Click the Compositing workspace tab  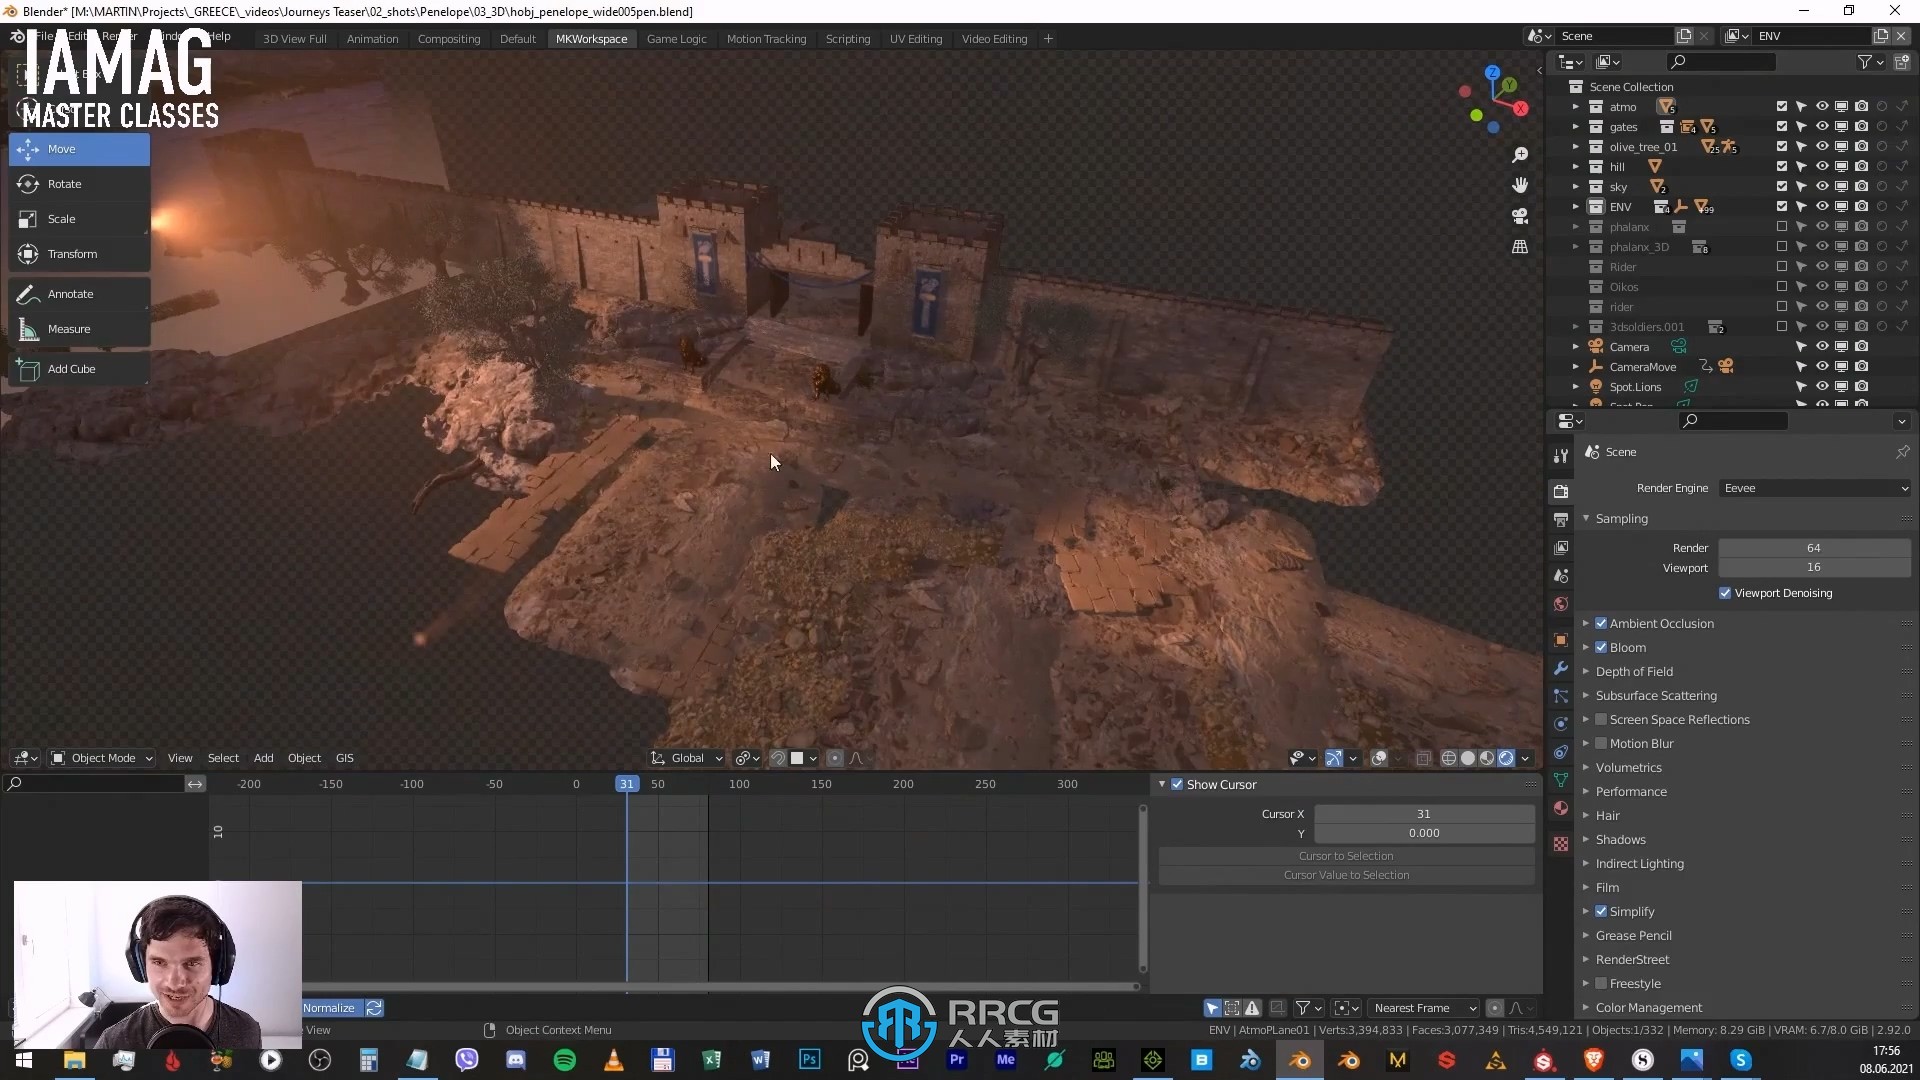click(x=448, y=38)
